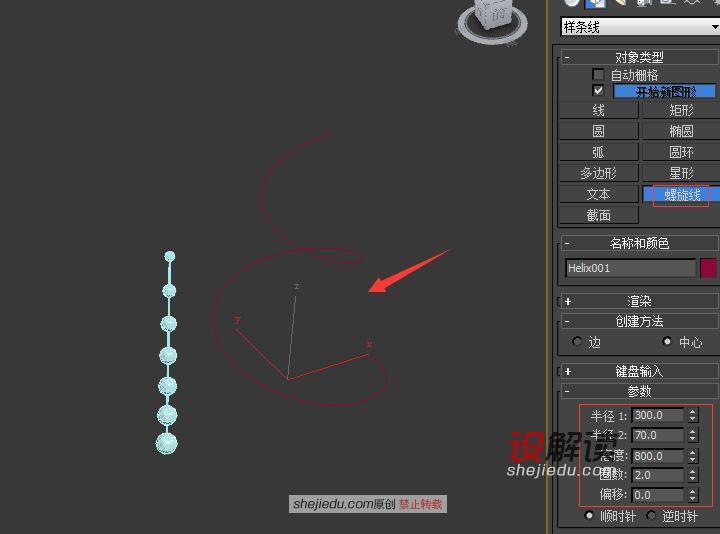Enable the 自动栅格 checkbox
Screen dimensions: 720x534
tap(598, 74)
